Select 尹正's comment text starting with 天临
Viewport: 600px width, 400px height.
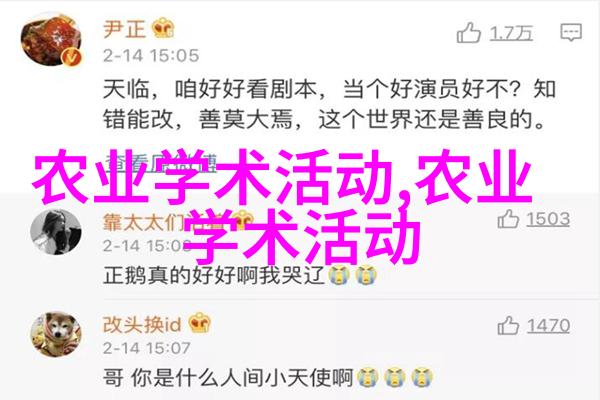tap(329, 104)
